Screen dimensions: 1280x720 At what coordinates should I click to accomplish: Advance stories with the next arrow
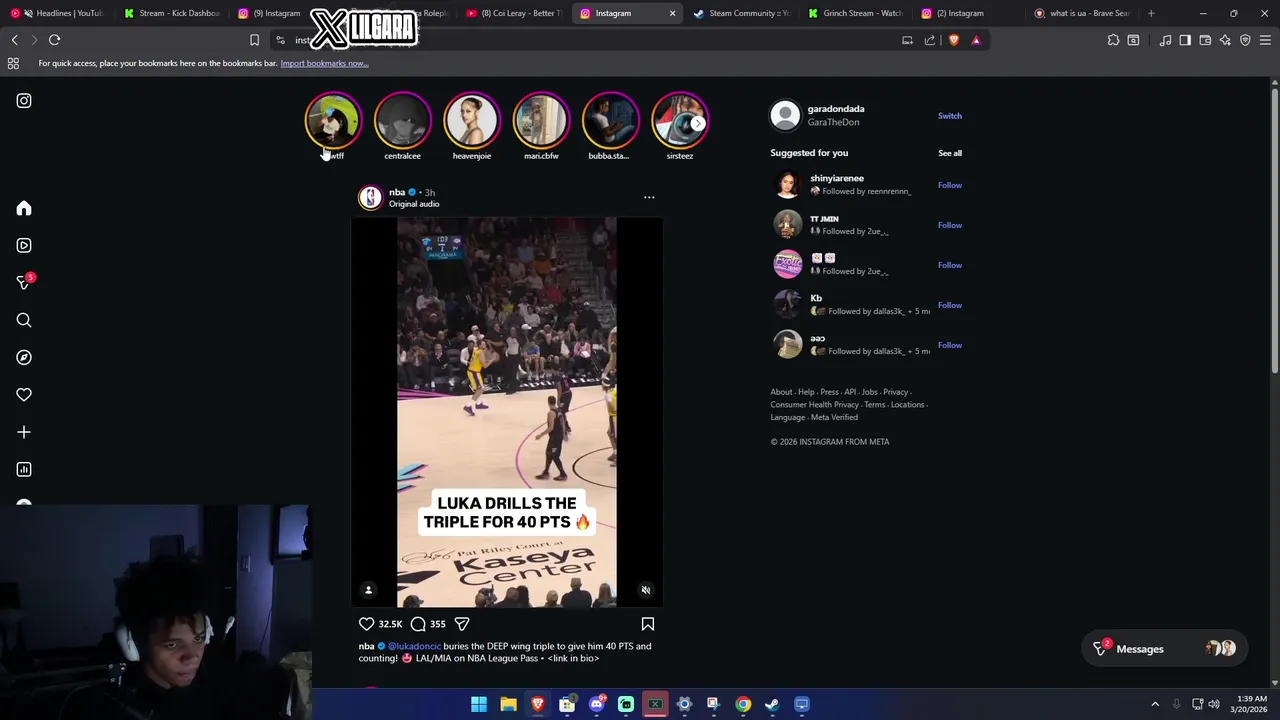tap(698, 124)
